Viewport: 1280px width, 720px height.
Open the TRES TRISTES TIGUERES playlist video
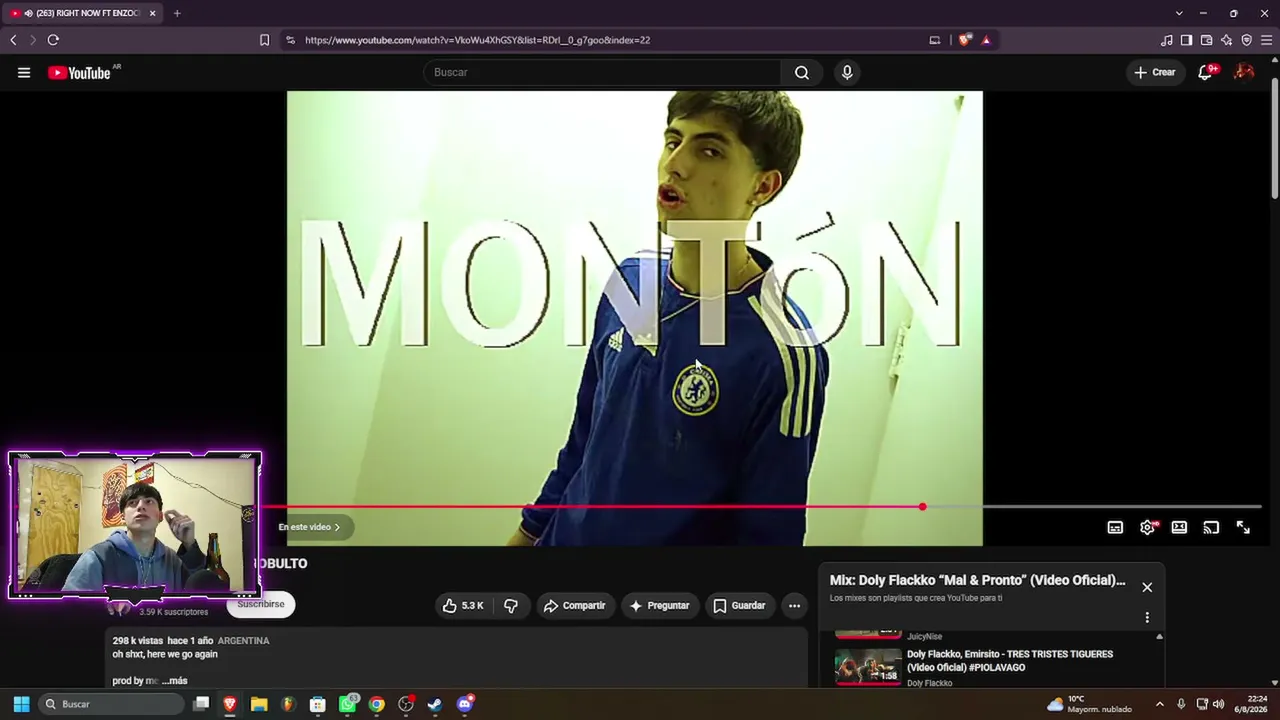(1009, 661)
